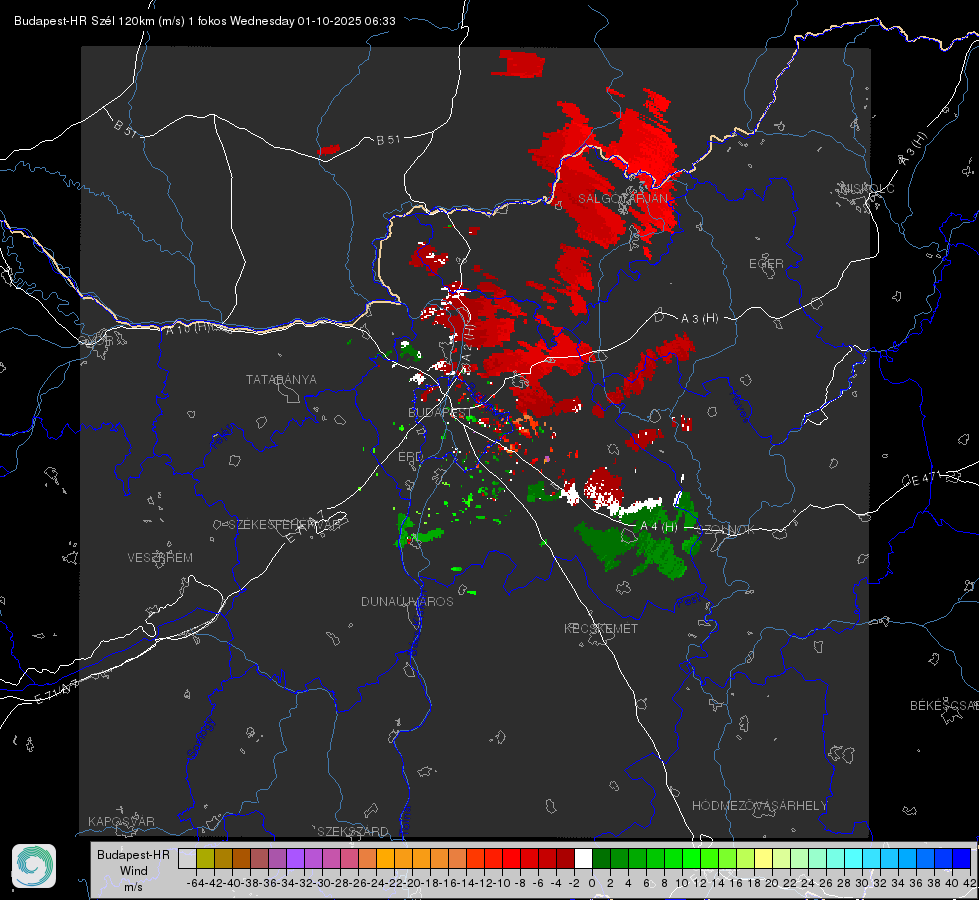Click the EGER city label
979x900 pixels.
pos(766,264)
